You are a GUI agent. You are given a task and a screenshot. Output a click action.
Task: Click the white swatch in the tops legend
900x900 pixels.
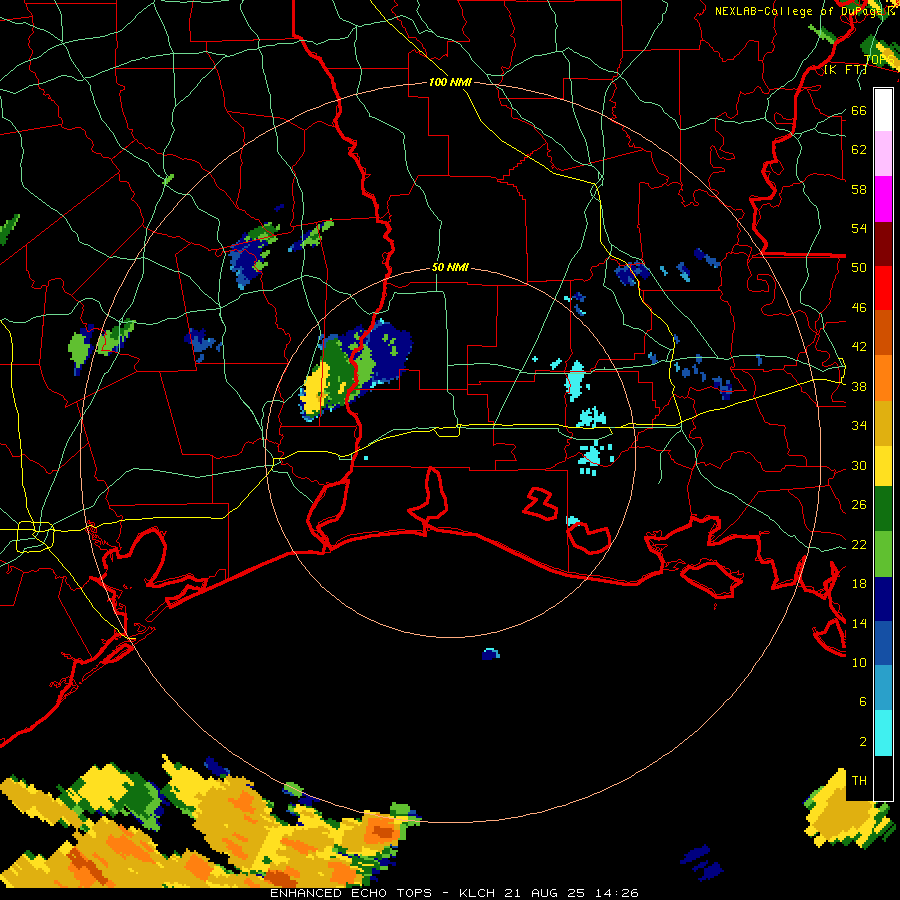click(883, 110)
